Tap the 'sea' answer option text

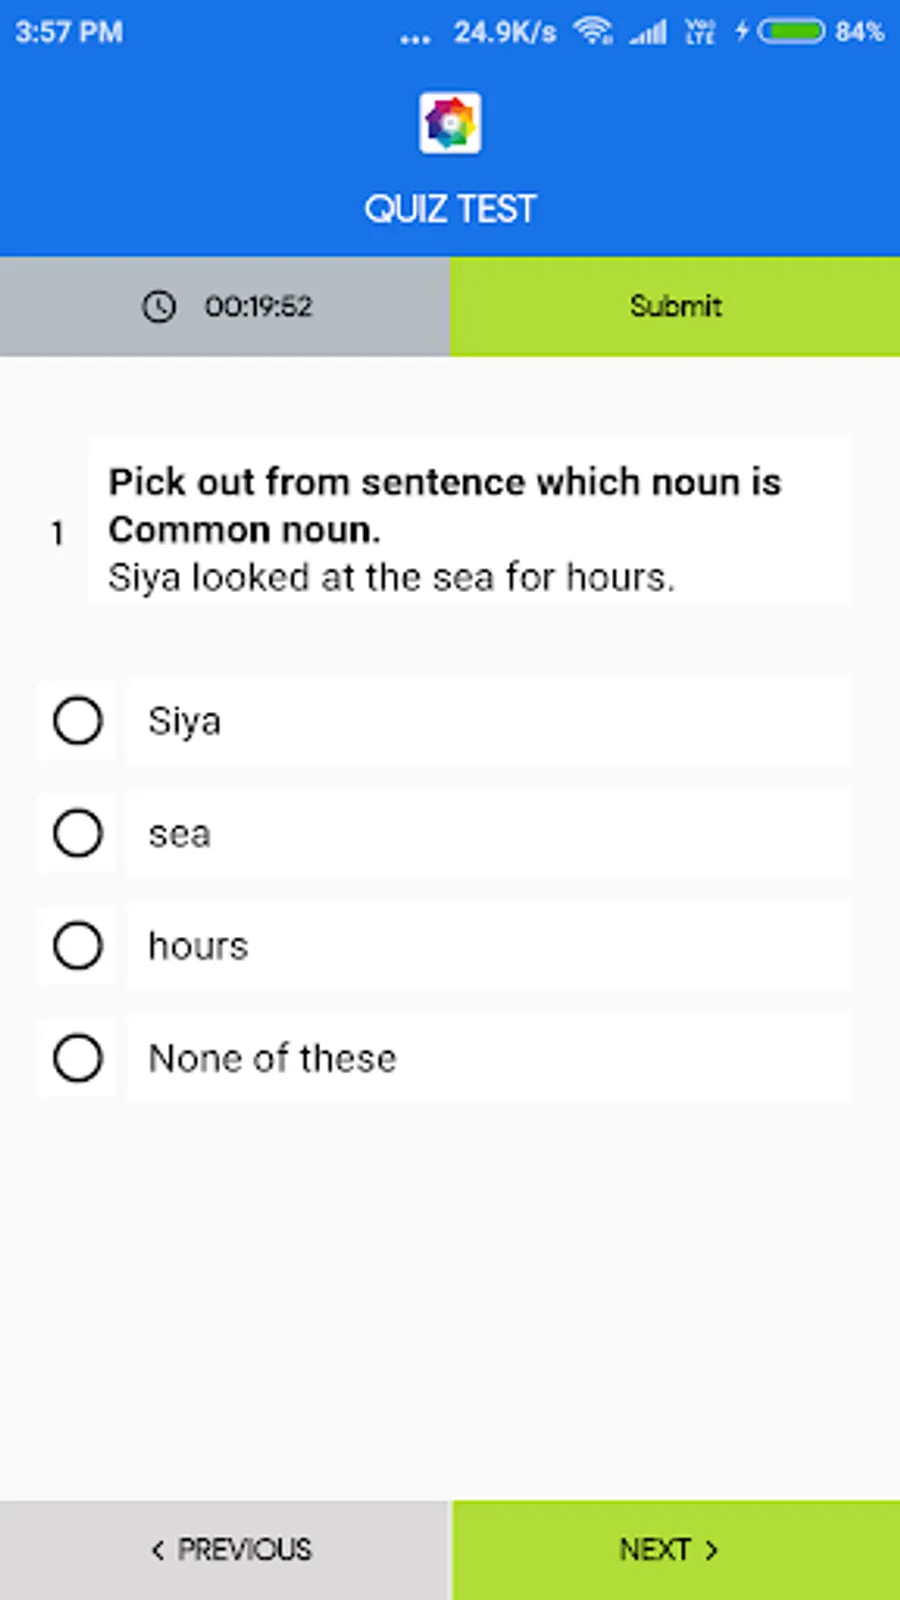click(x=180, y=834)
